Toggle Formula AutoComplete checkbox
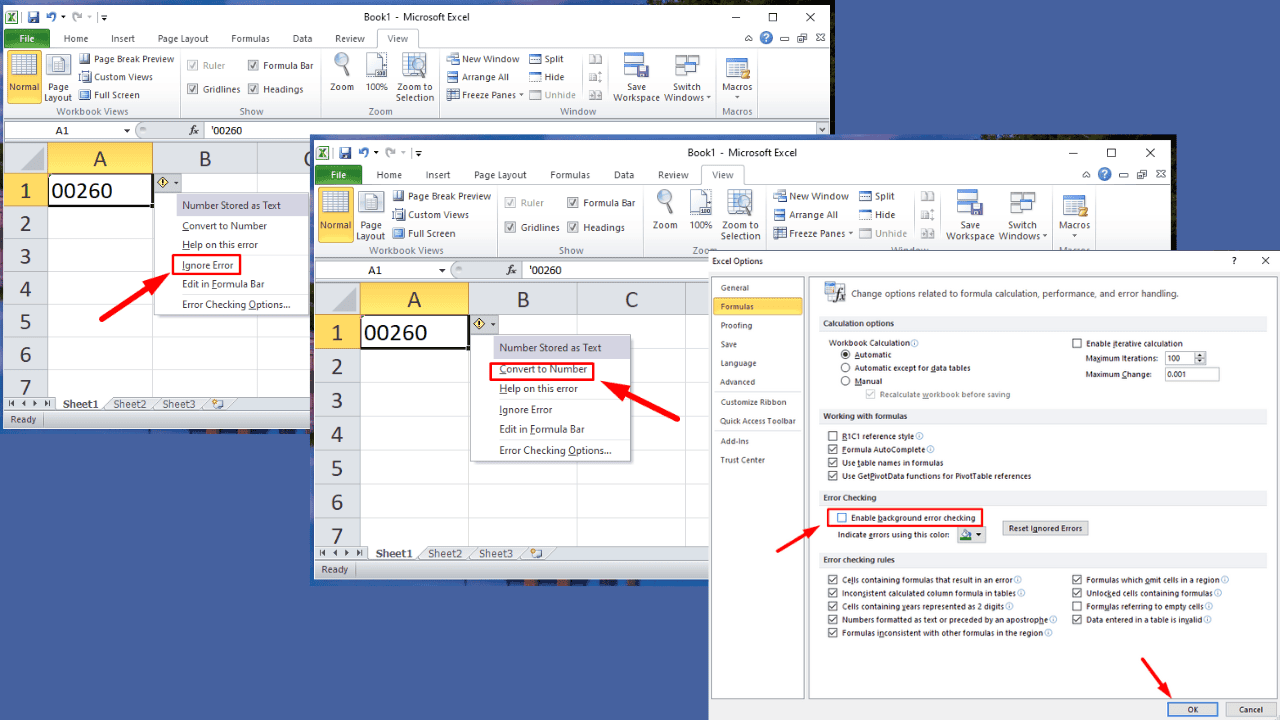1280x720 pixels. (x=833, y=450)
